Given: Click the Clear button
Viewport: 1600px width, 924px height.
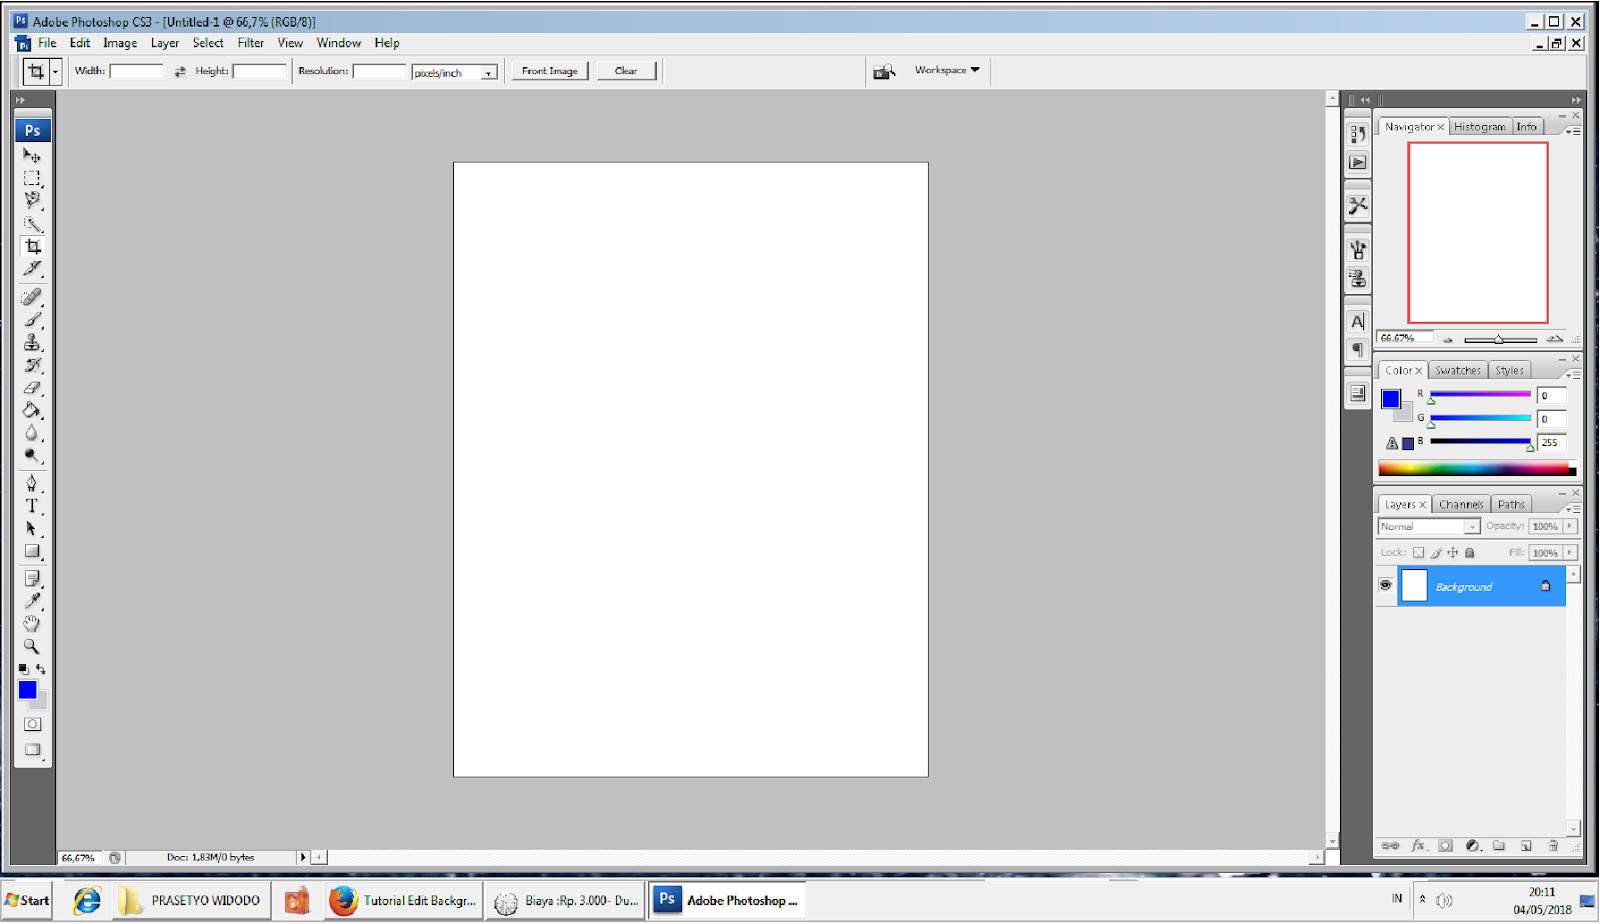Looking at the screenshot, I should (627, 70).
